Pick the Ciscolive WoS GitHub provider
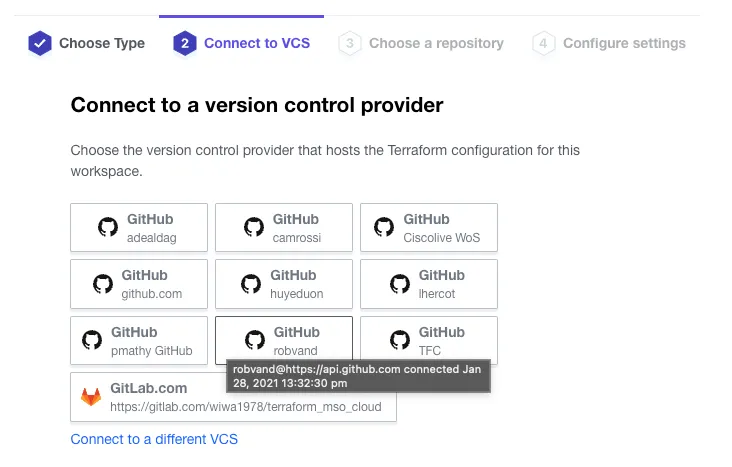 [429, 228]
